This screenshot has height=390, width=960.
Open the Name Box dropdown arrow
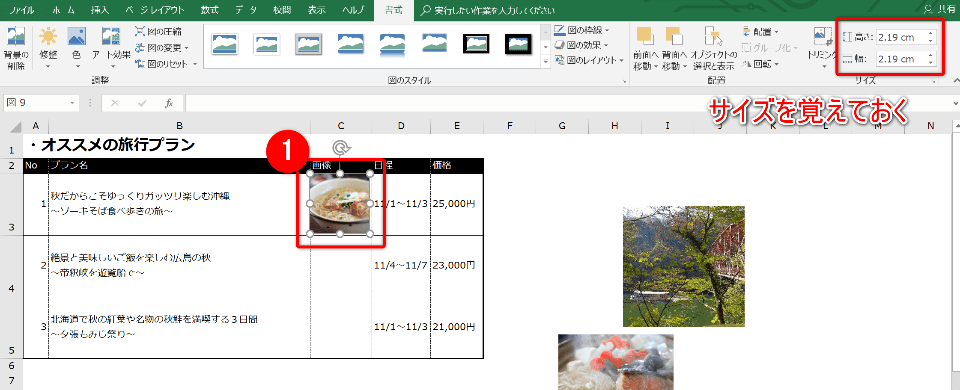click(x=73, y=103)
